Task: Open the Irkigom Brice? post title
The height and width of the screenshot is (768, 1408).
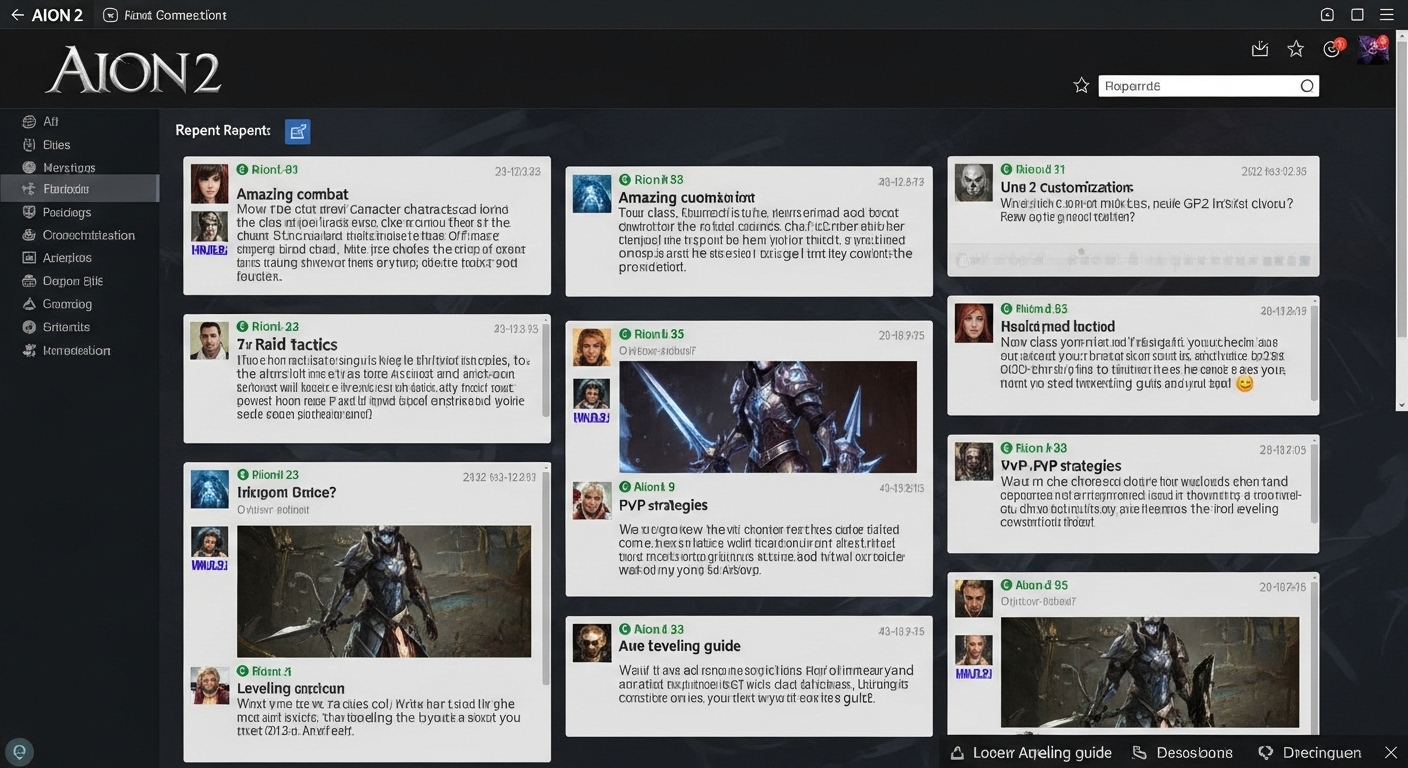Action: [286, 492]
